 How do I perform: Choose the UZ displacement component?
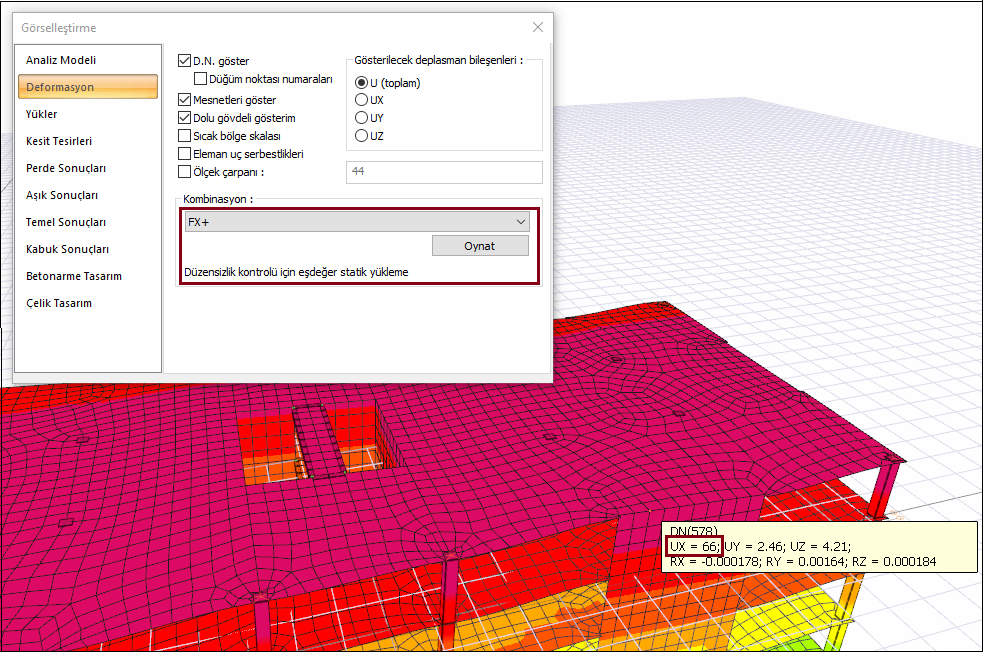pos(362,136)
